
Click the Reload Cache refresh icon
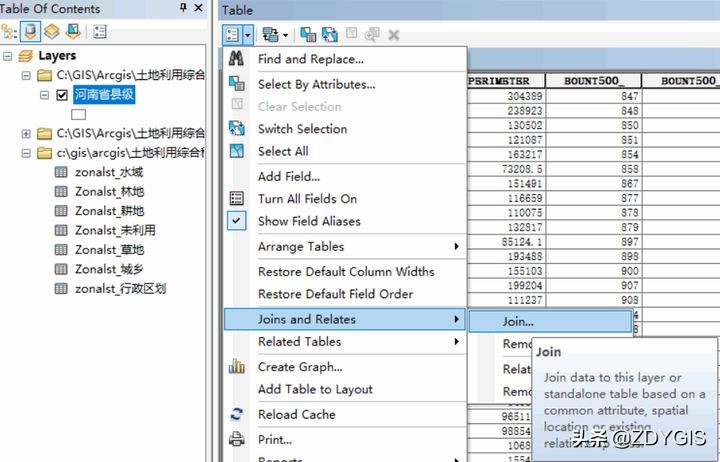(236, 414)
